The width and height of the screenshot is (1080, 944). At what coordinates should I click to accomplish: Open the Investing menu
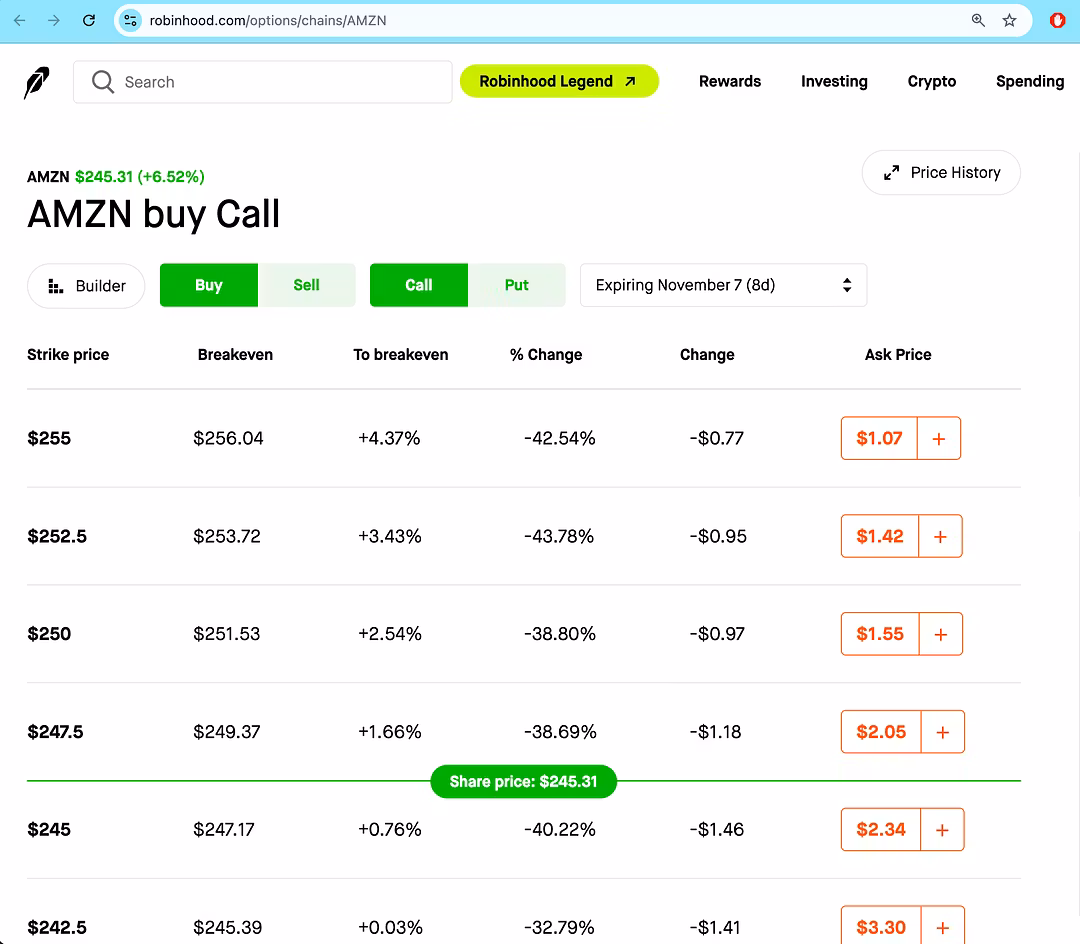click(834, 82)
